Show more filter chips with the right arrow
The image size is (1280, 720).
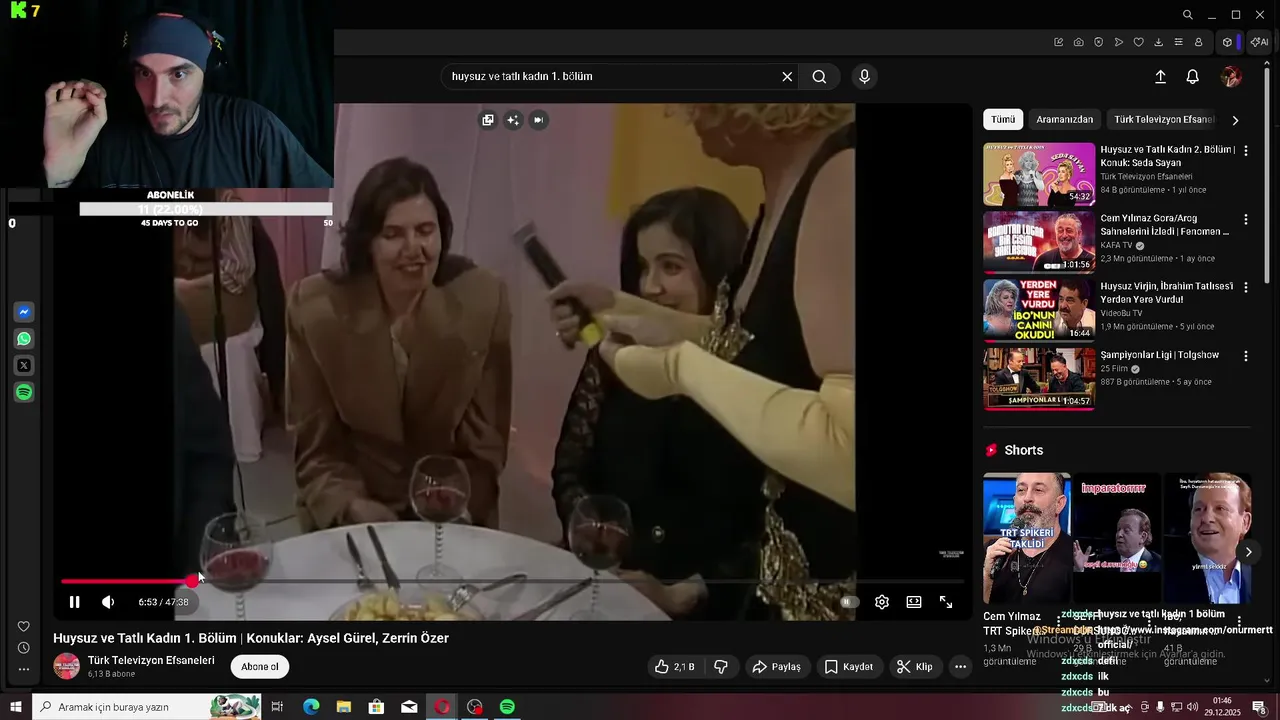1235,120
